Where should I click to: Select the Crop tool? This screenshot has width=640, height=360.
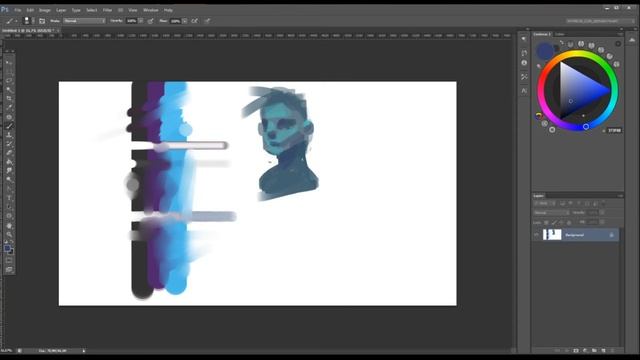(9, 98)
